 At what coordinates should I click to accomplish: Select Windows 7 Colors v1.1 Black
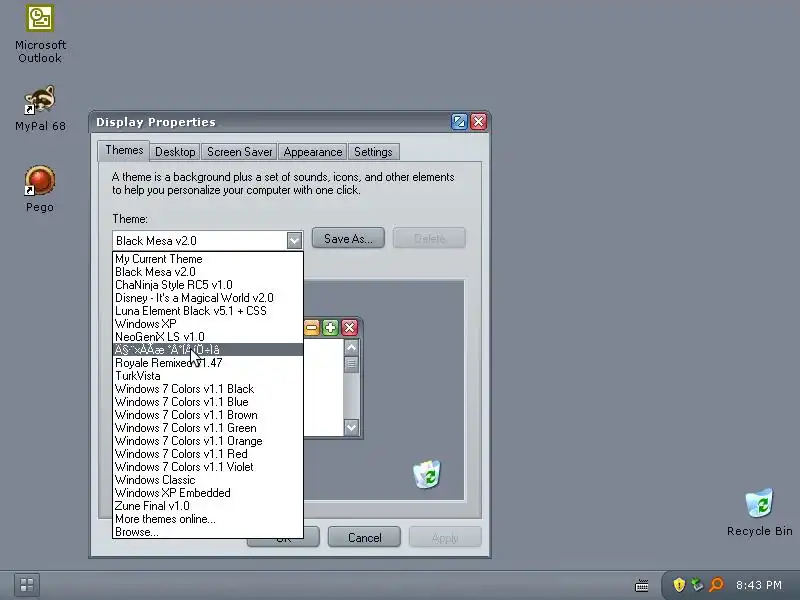click(208, 389)
